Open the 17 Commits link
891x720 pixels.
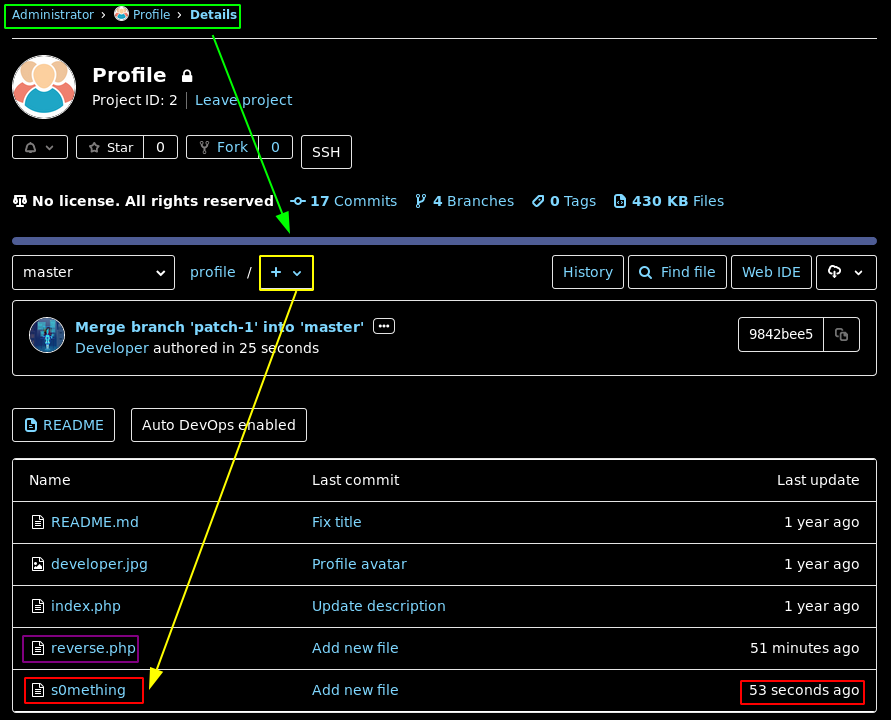pyautogui.click(x=343, y=201)
